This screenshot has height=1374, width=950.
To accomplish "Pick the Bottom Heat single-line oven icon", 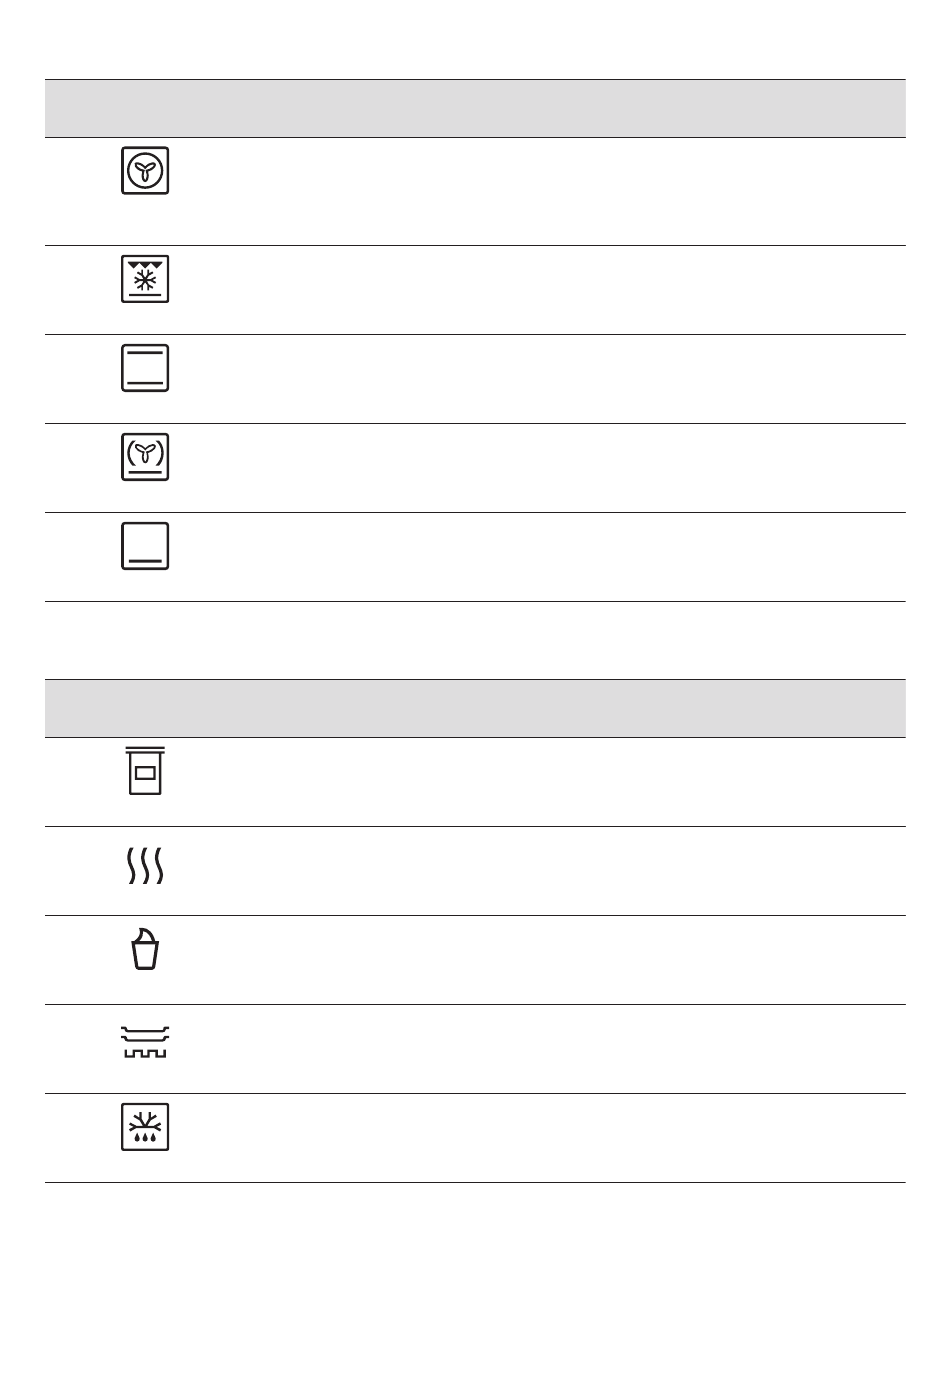I will pos(145,546).
